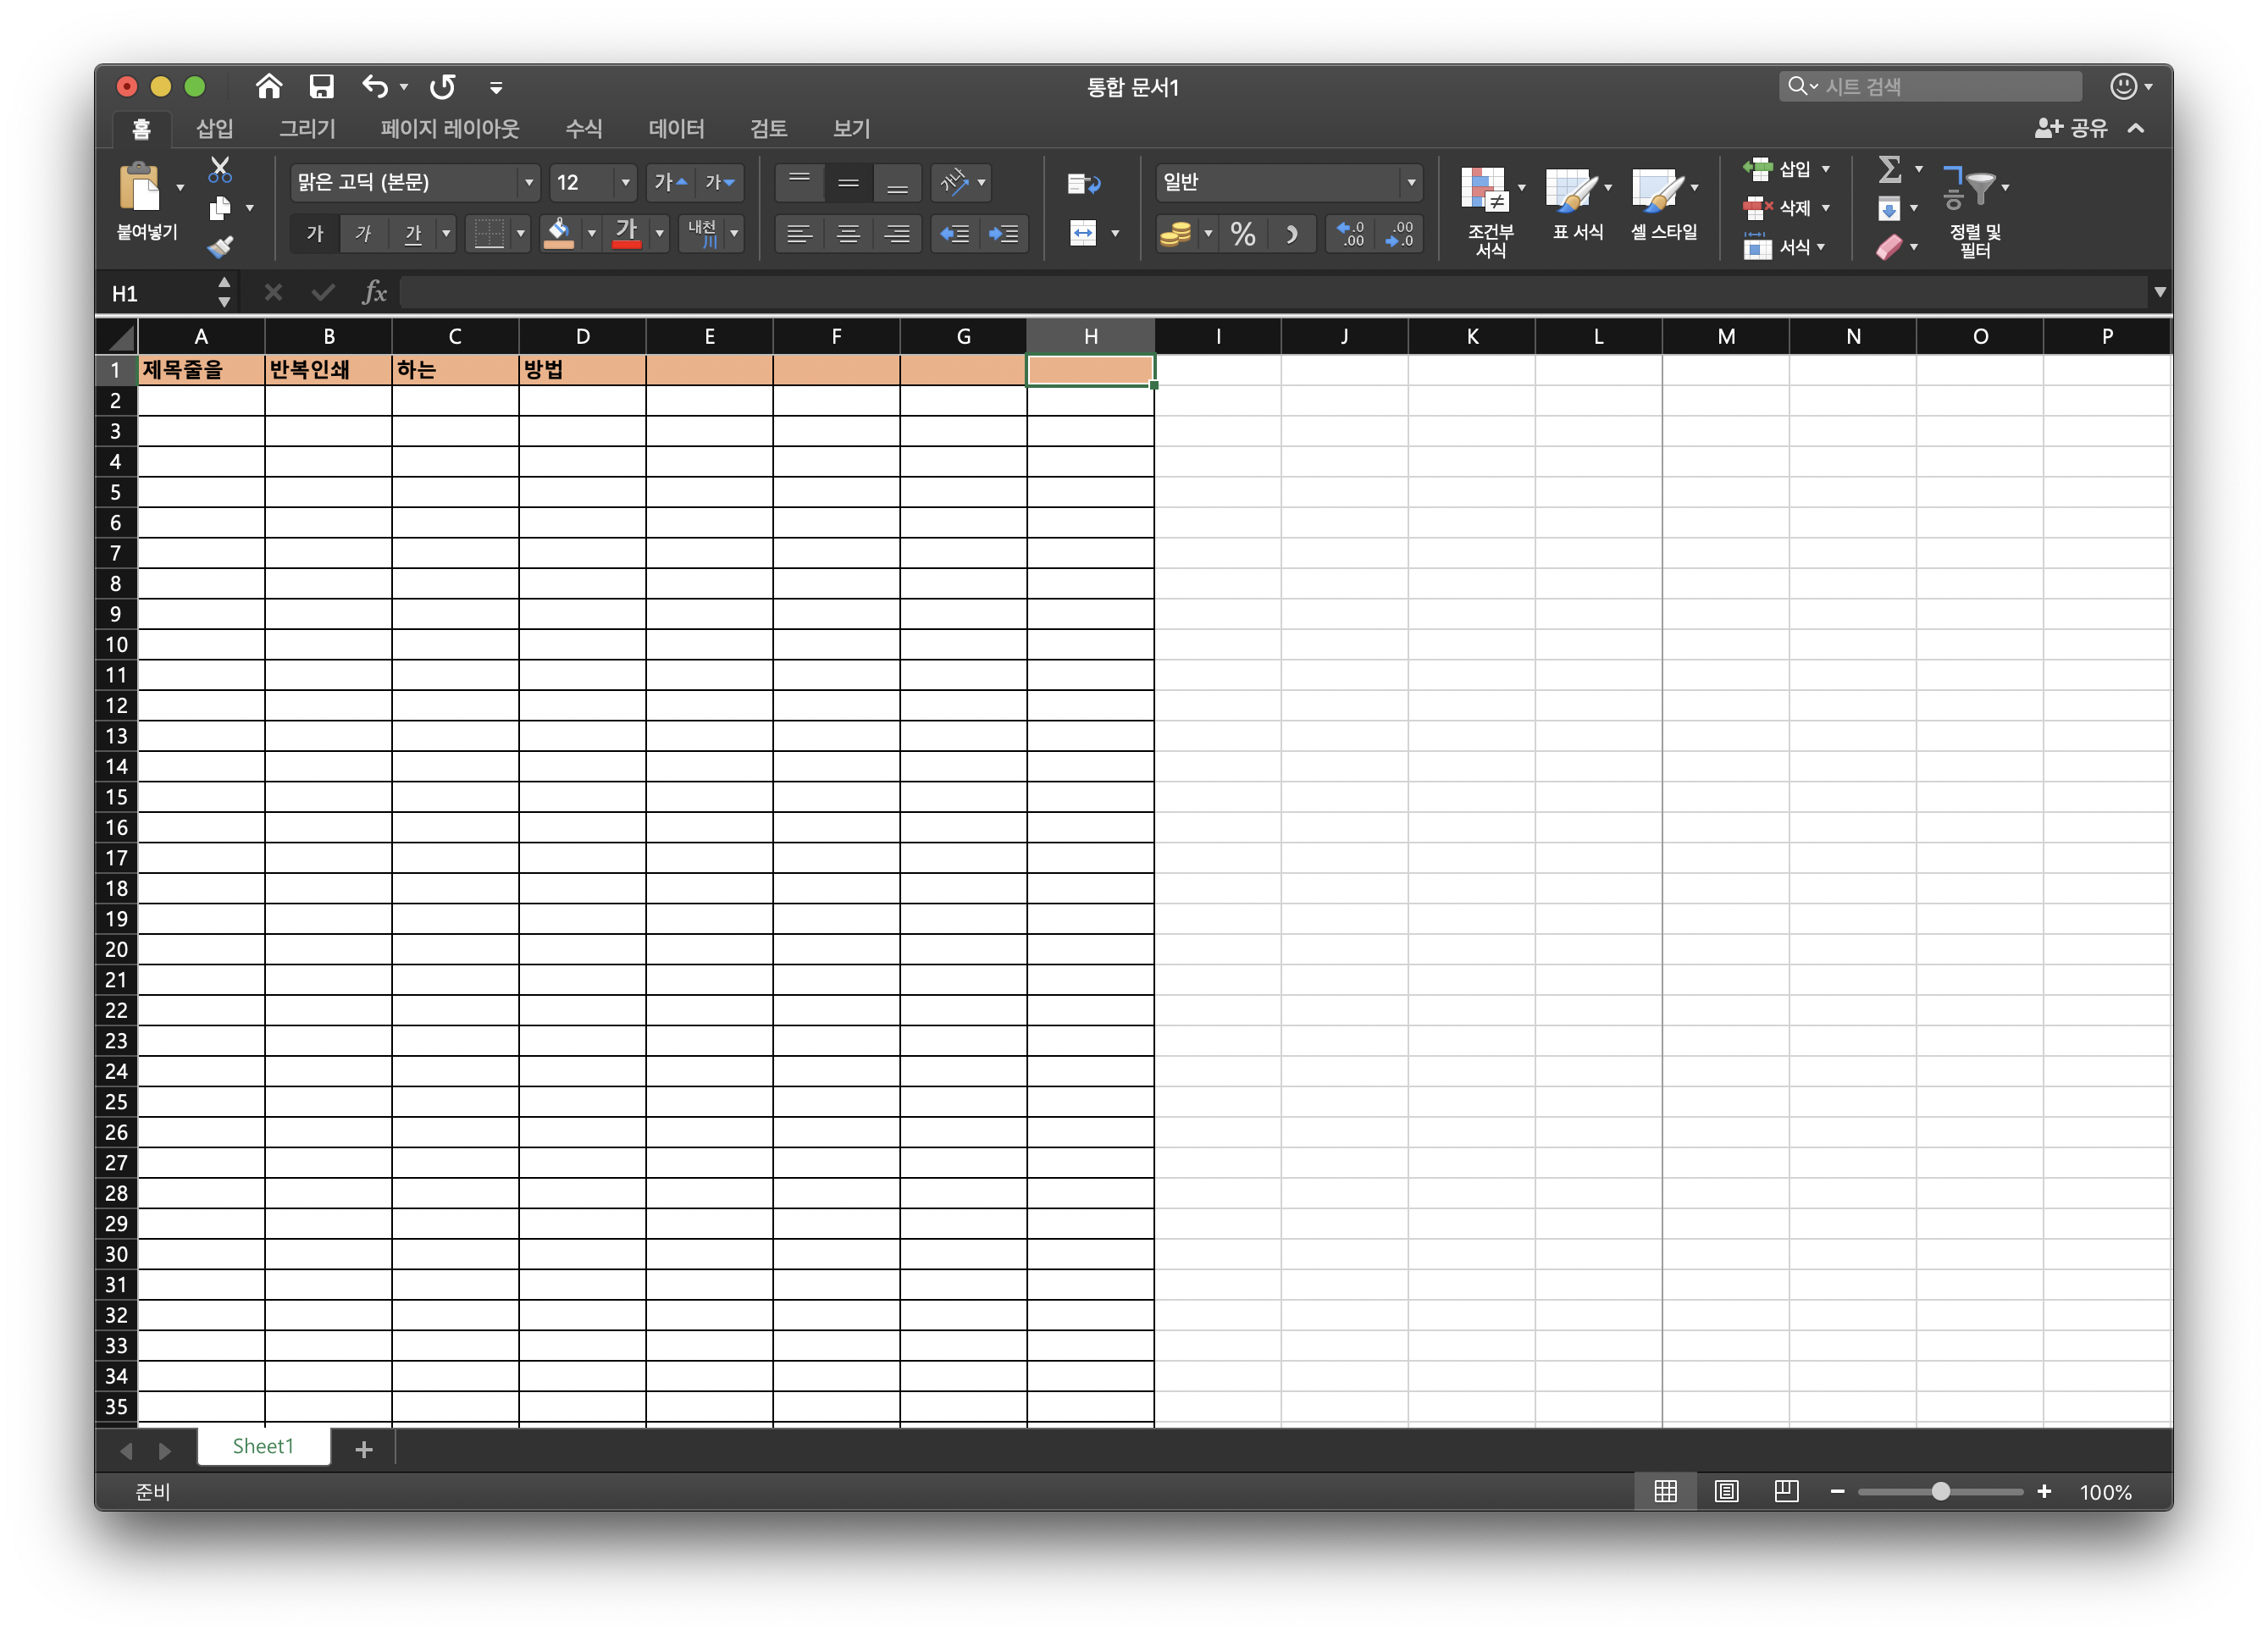Click increase indent icon

tap(1003, 234)
